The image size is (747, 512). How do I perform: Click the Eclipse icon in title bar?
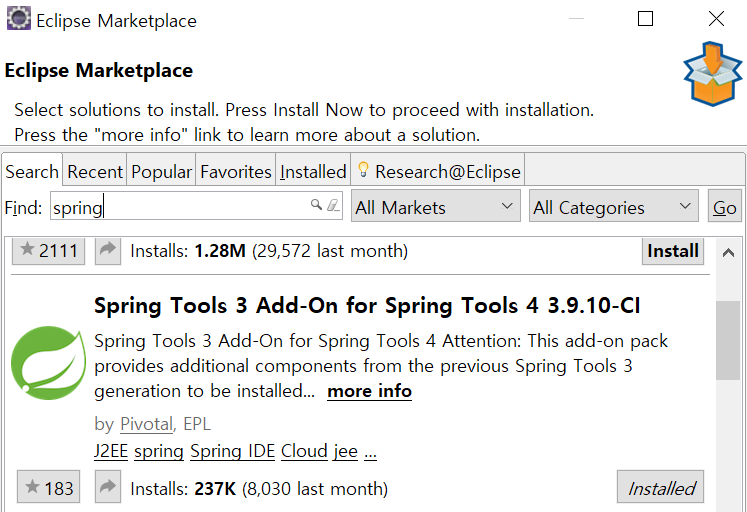pos(19,19)
